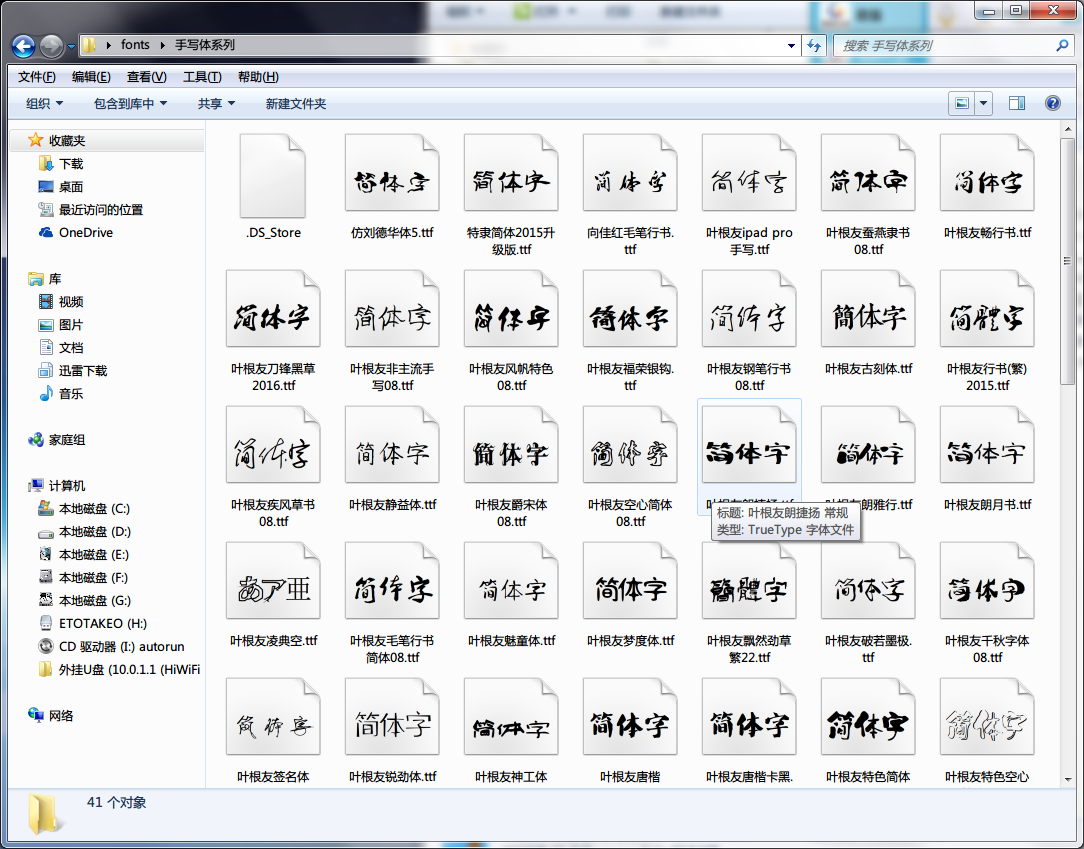The width and height of the screenshot is (1084, 849).
Task: Select 叶根友魅童体.ttf icon
Action: (511, 581)
